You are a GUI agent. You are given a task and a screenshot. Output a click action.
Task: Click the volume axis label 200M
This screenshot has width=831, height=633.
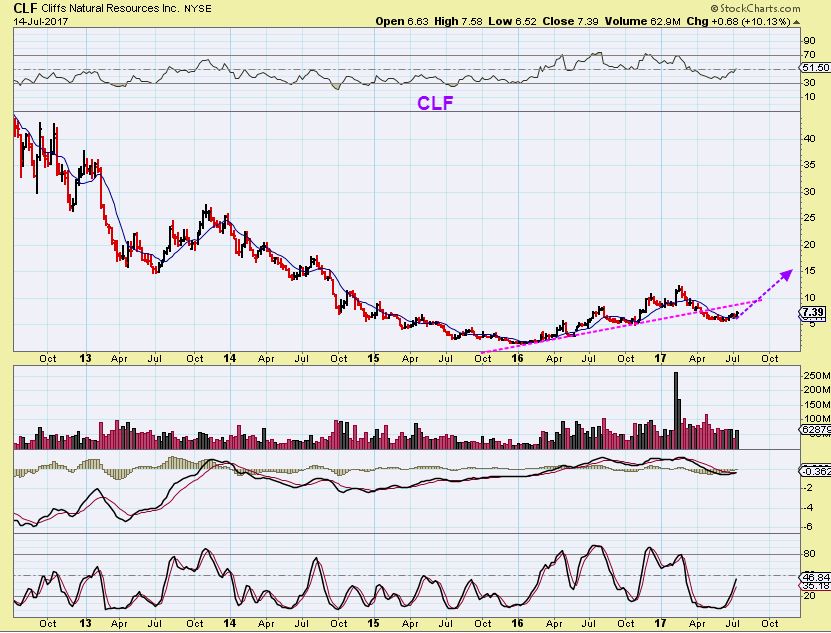(816, 390)
